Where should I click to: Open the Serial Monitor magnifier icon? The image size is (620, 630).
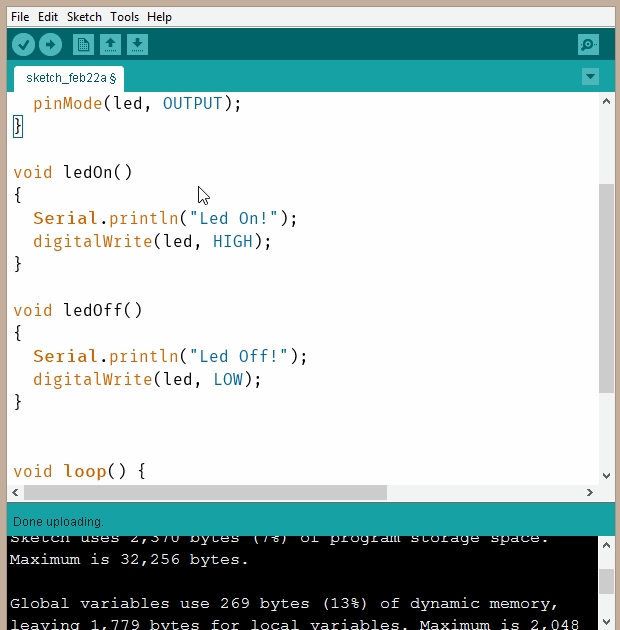pyautogui.click(x=588, y=45)
